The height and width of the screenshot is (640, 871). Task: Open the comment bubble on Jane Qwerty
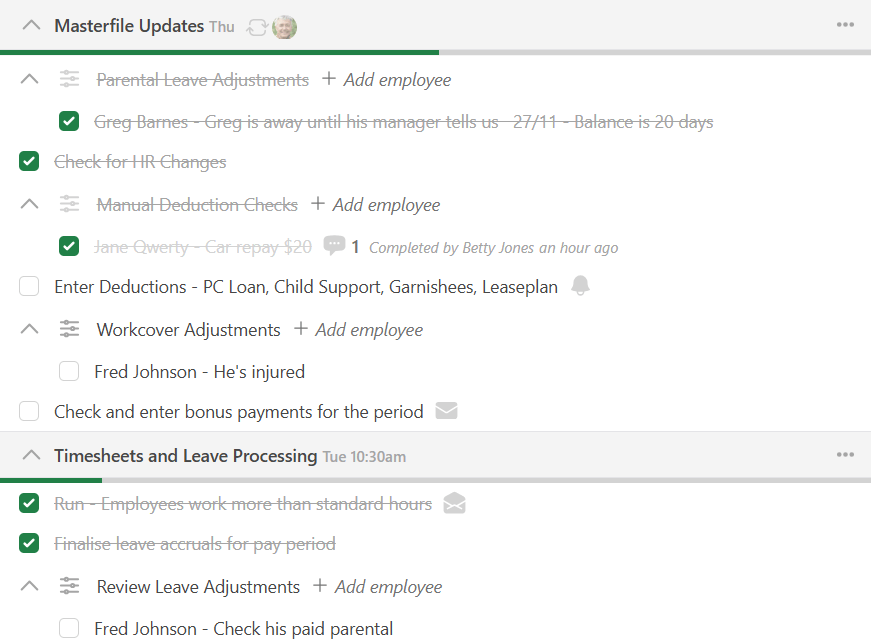tap(334, 246)
